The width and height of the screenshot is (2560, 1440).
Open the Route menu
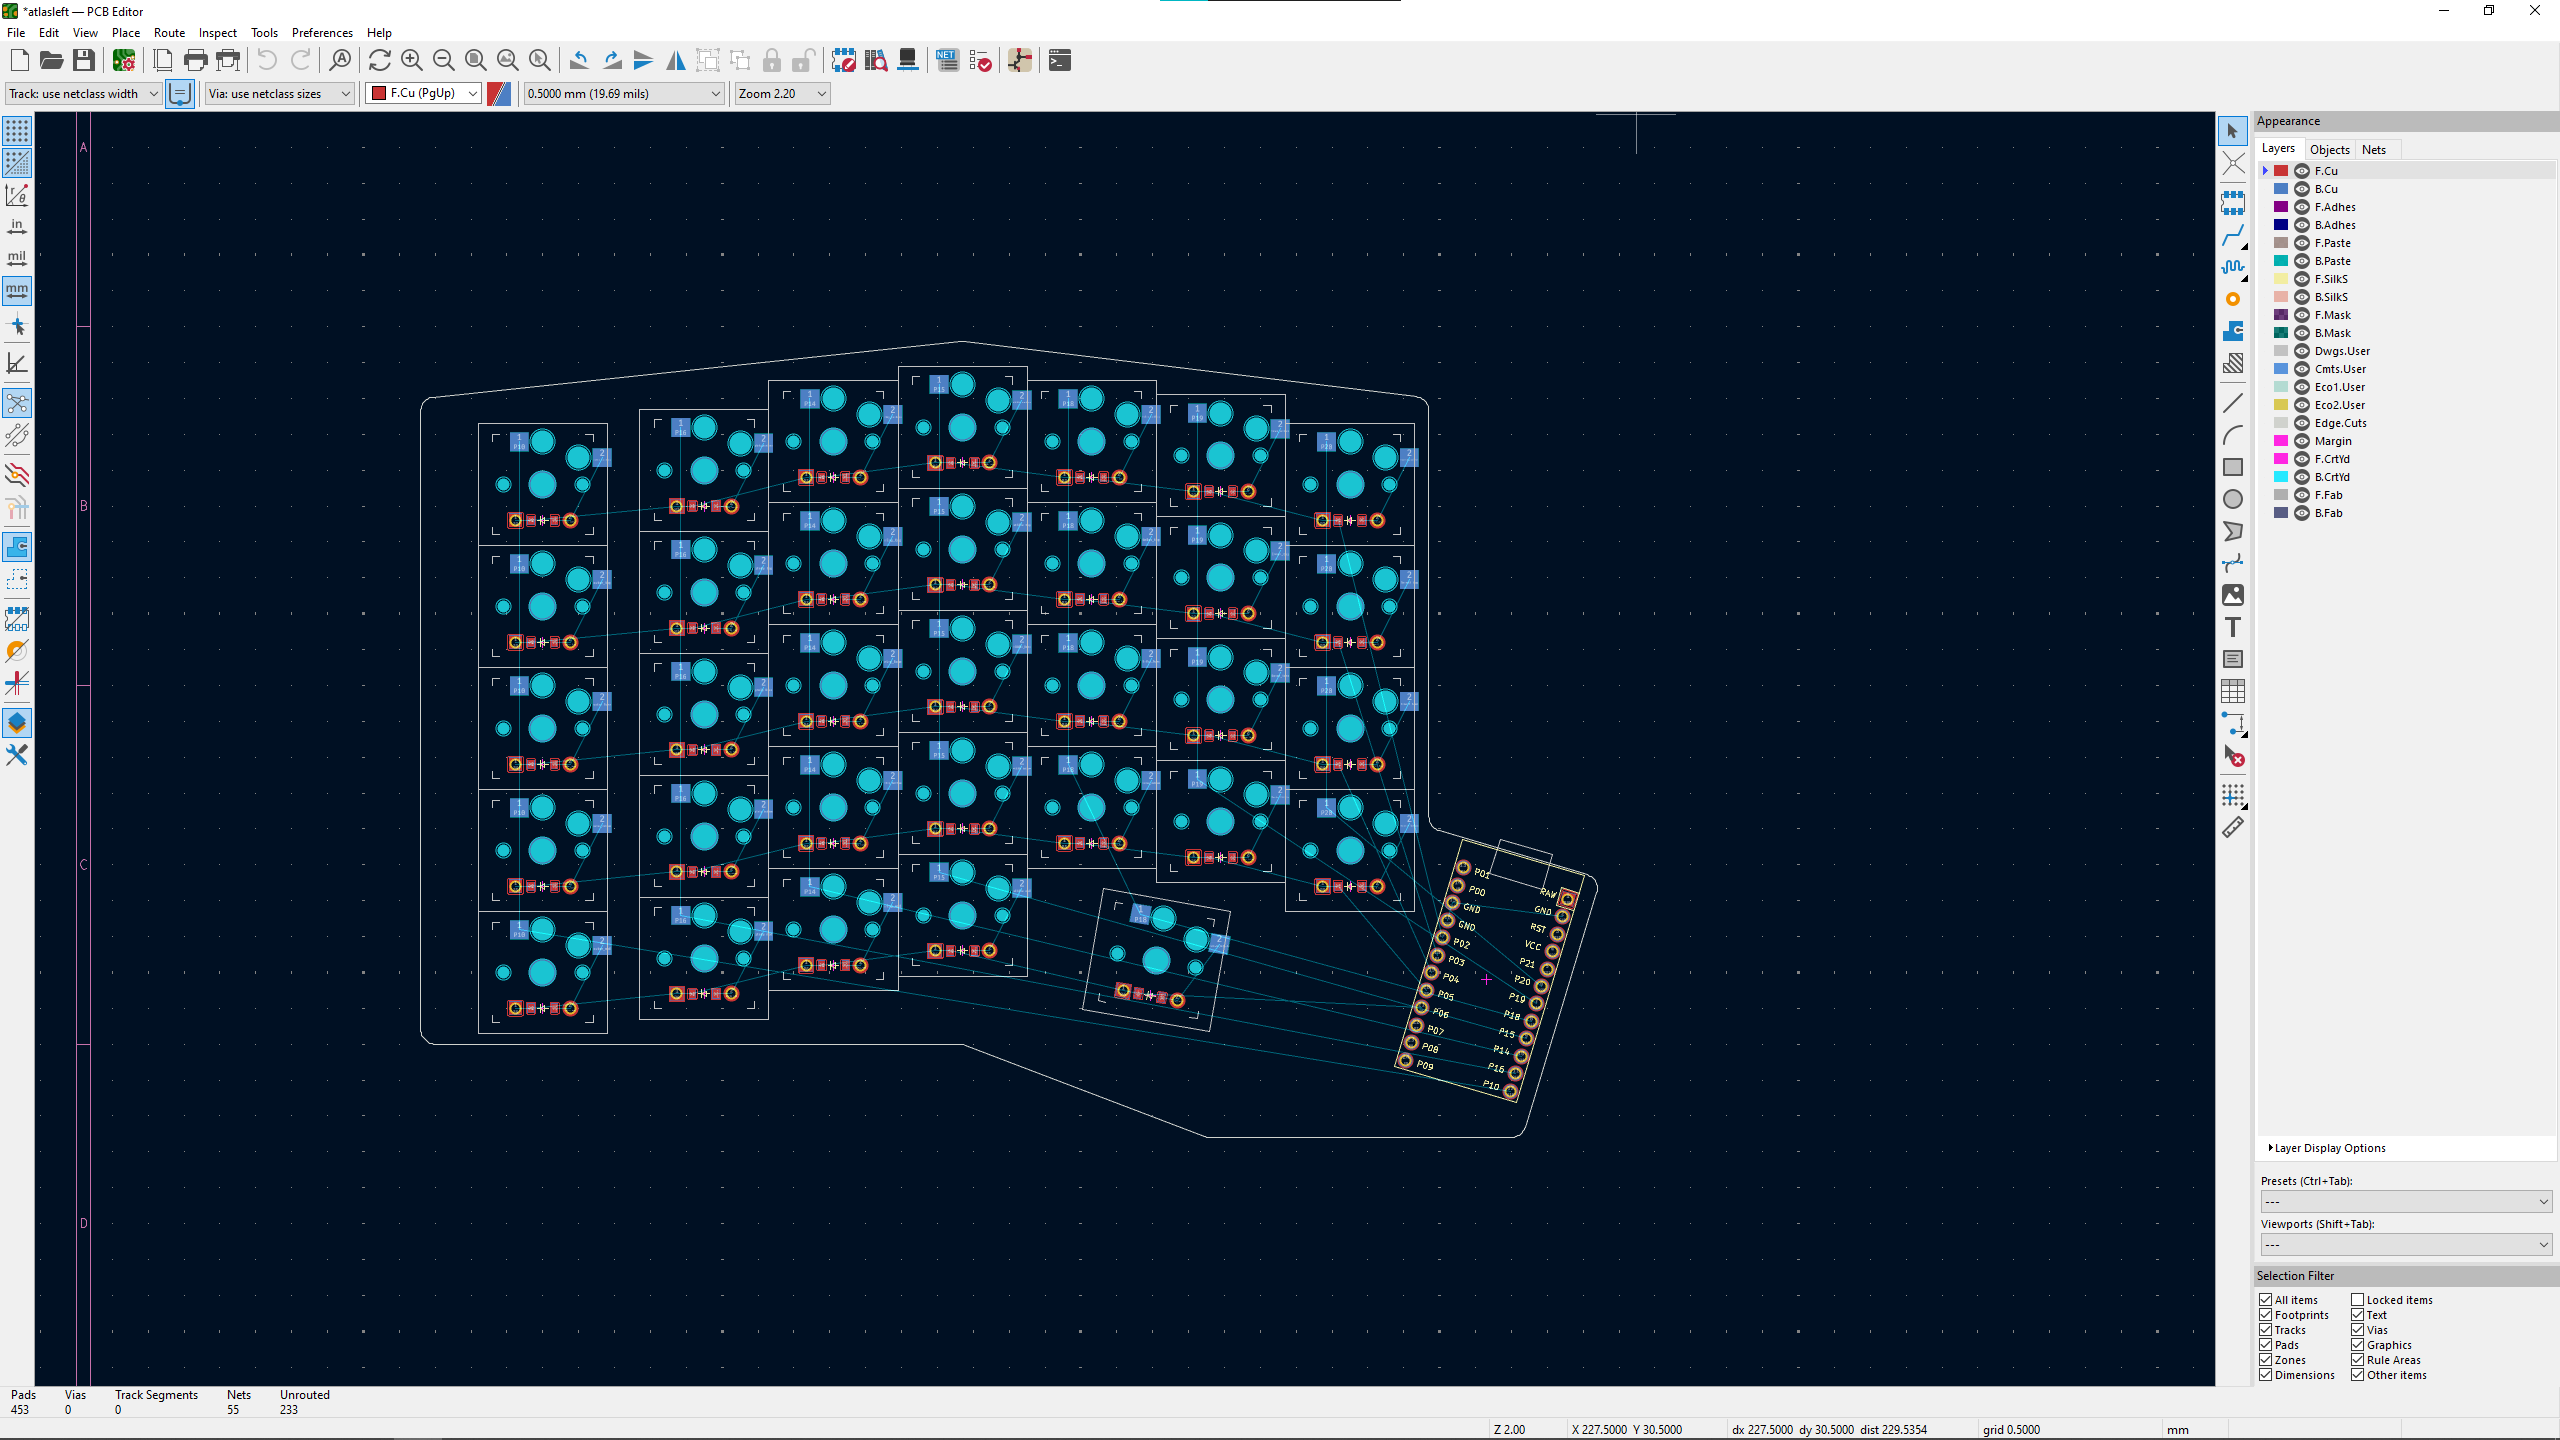pyautogui.click(x=169, y=32)
